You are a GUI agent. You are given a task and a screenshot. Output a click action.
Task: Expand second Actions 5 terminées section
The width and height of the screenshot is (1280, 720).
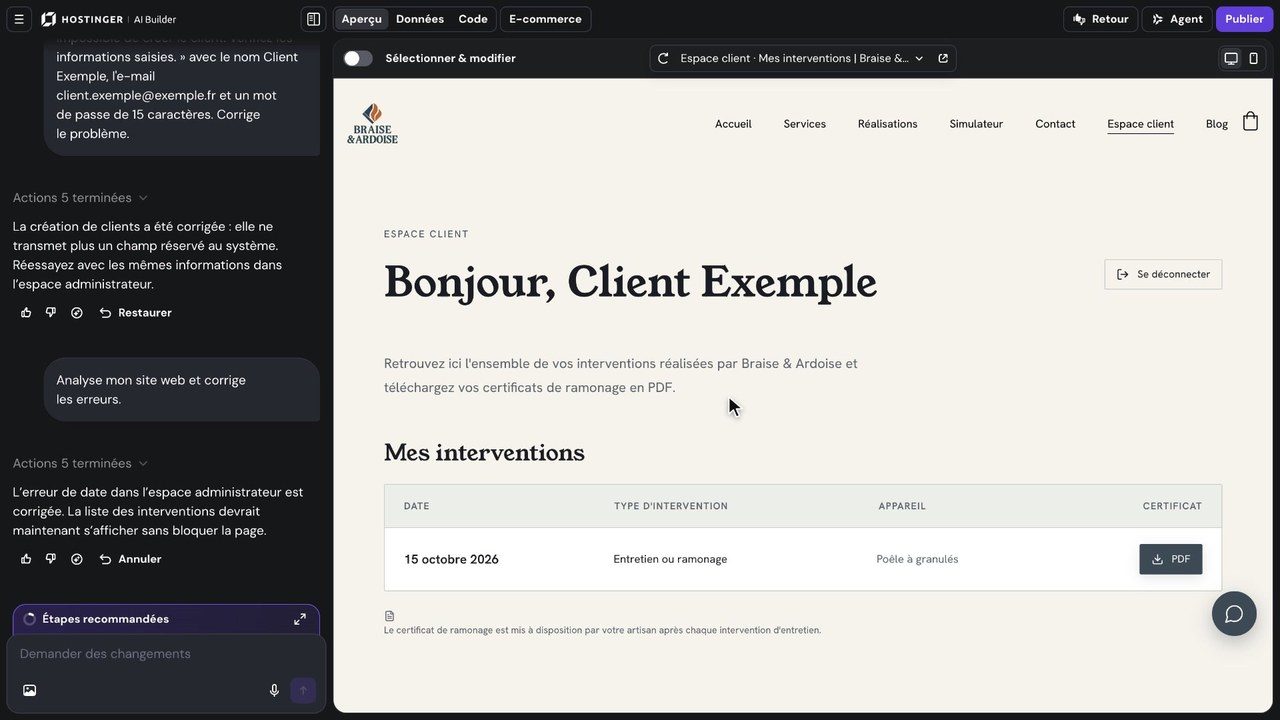click(80, 463)
